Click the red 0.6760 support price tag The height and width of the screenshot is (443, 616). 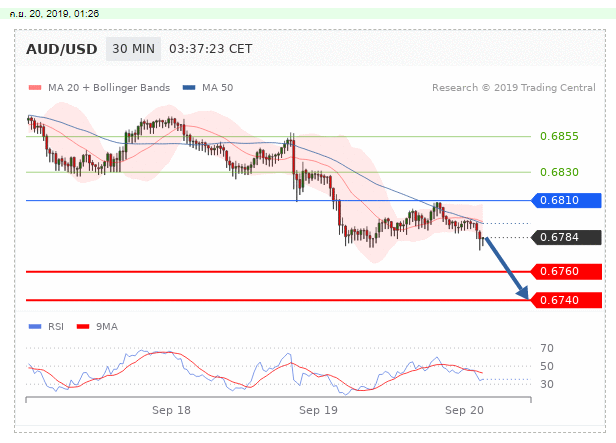[x=566, y=271]
